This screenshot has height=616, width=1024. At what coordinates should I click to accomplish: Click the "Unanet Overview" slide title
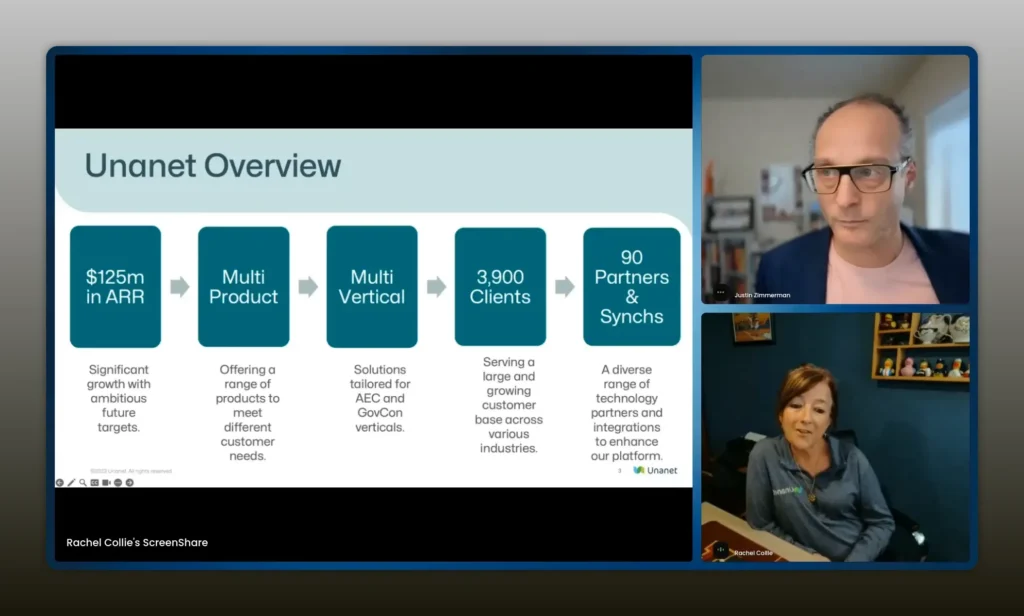pos(212,165)
